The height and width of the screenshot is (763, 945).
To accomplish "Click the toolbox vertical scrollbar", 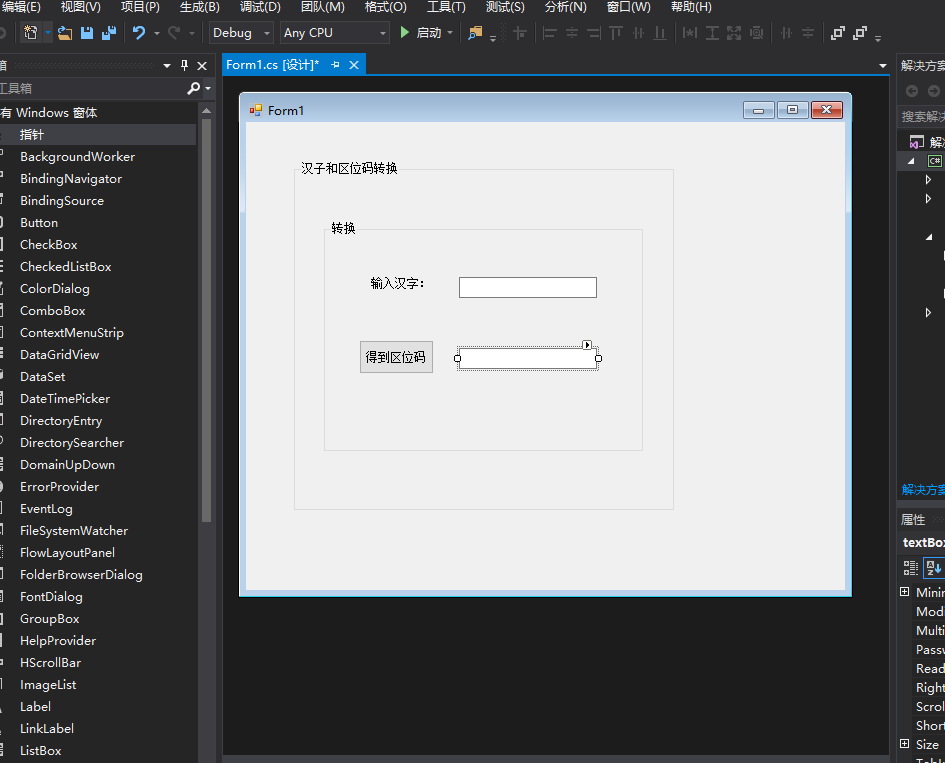I will 207,319.
